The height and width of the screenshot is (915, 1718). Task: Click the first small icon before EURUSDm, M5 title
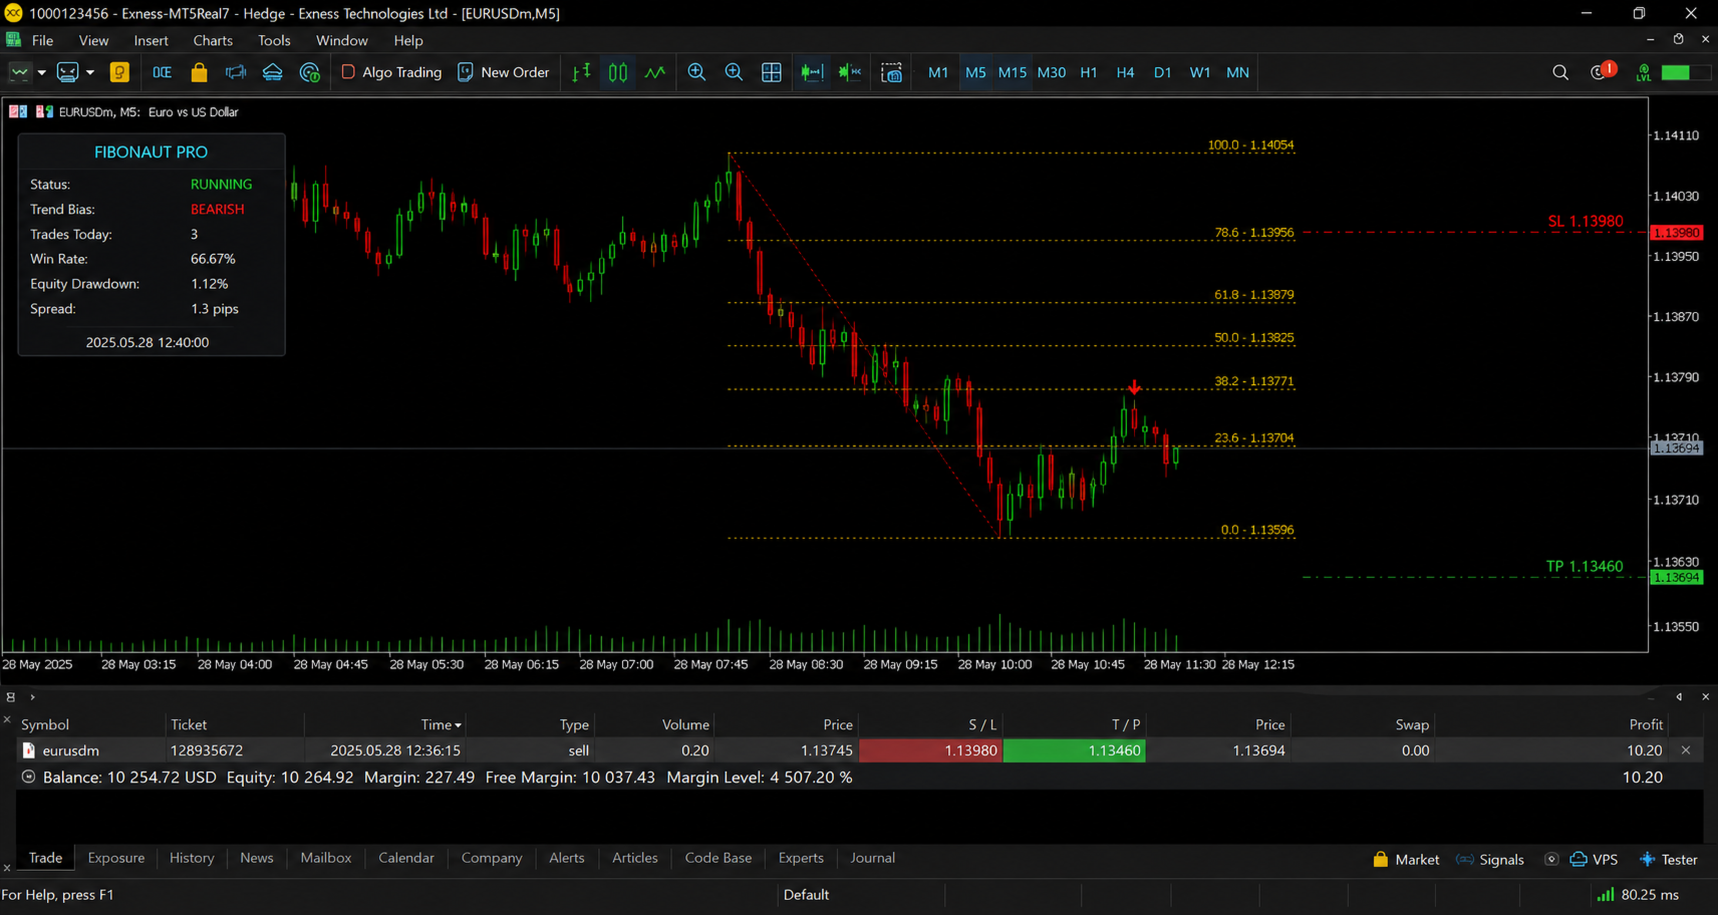point(18,112)
